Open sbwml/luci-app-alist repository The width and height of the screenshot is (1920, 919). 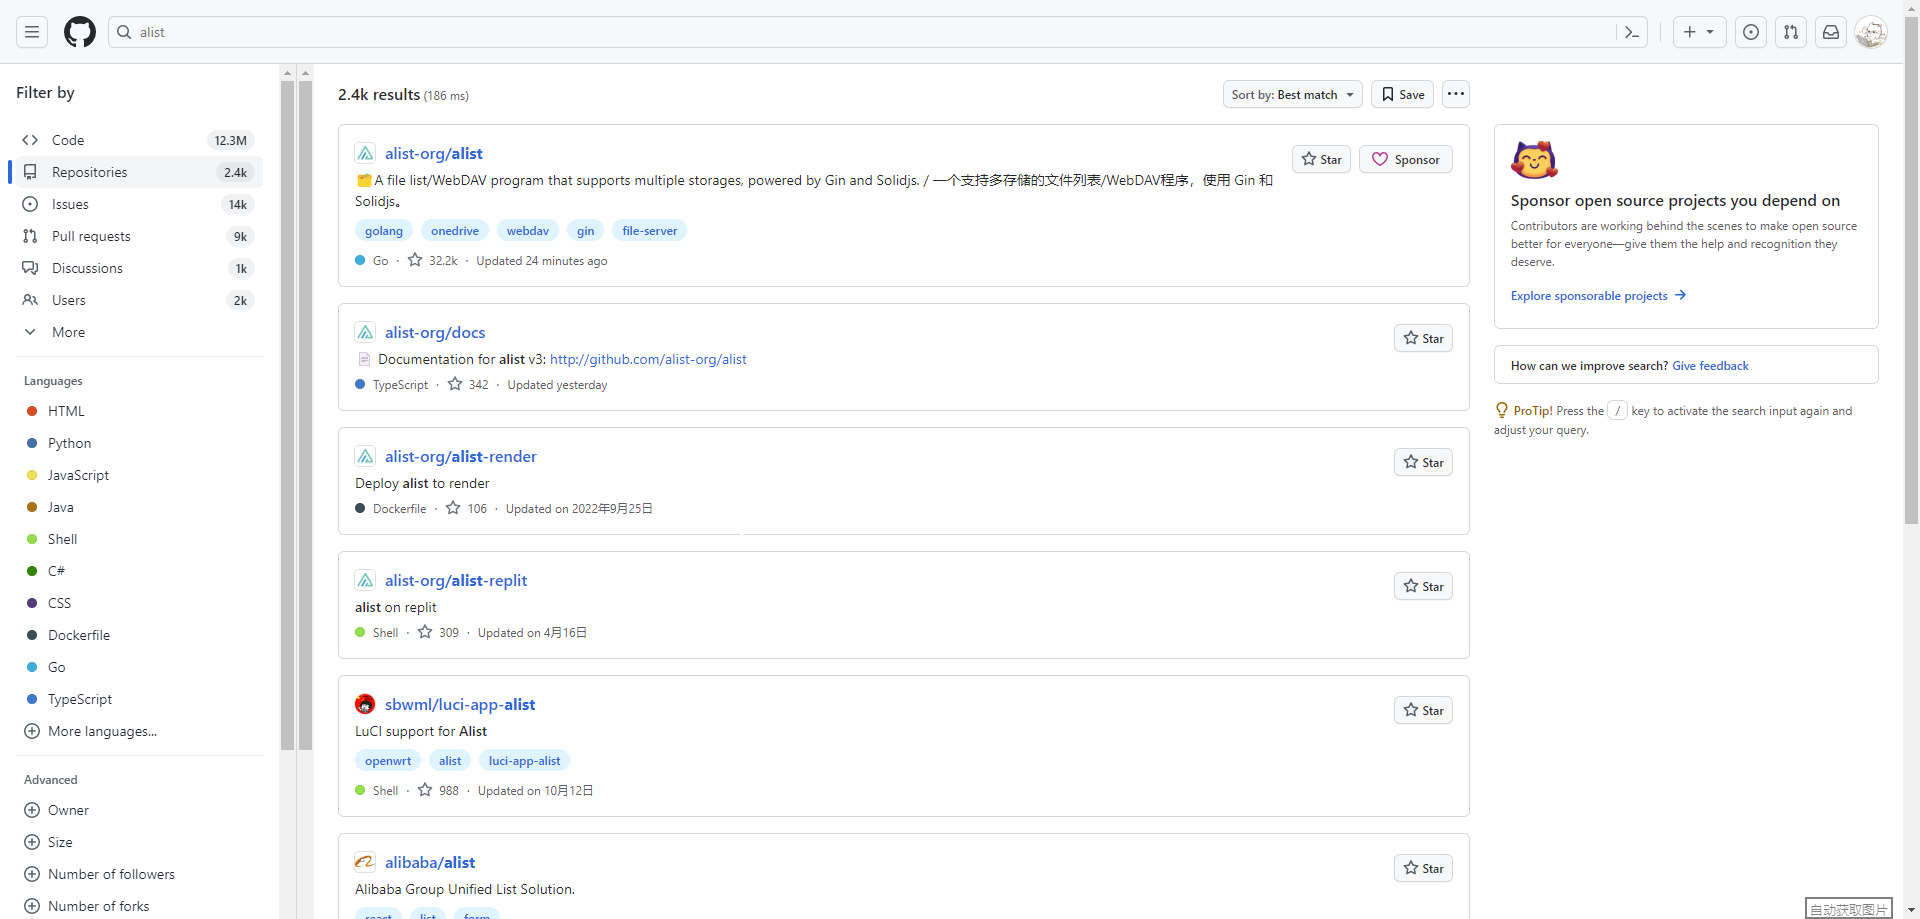[x=460, y=704]
